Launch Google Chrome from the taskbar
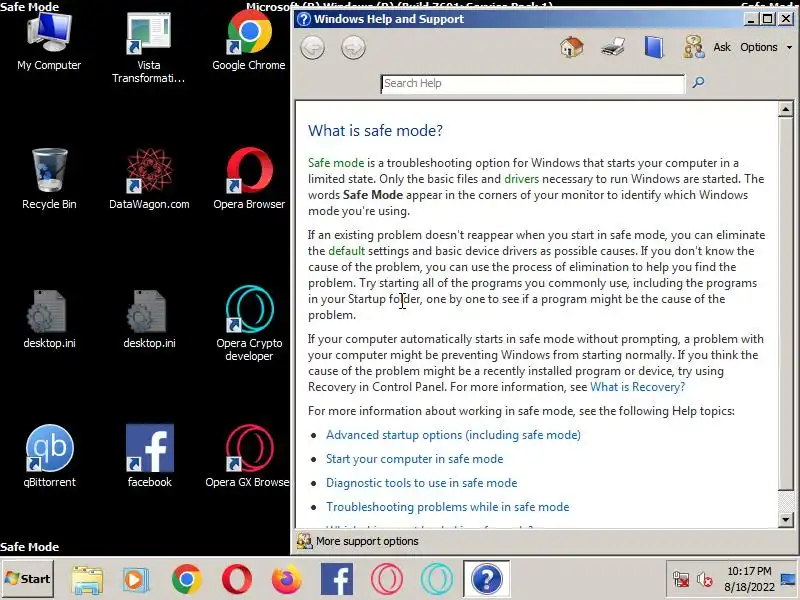The image size is (800, 600). [x=187, y=580]
